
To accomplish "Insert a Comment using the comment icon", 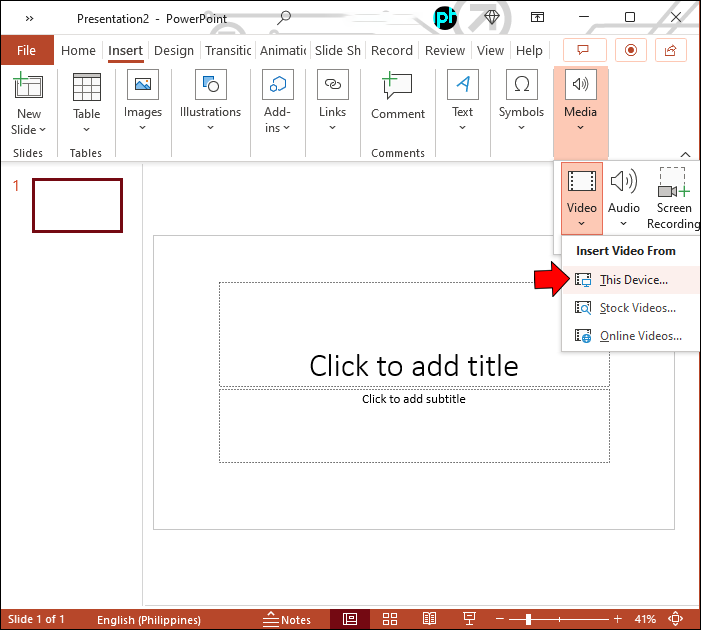I will [x=397, y=85].
